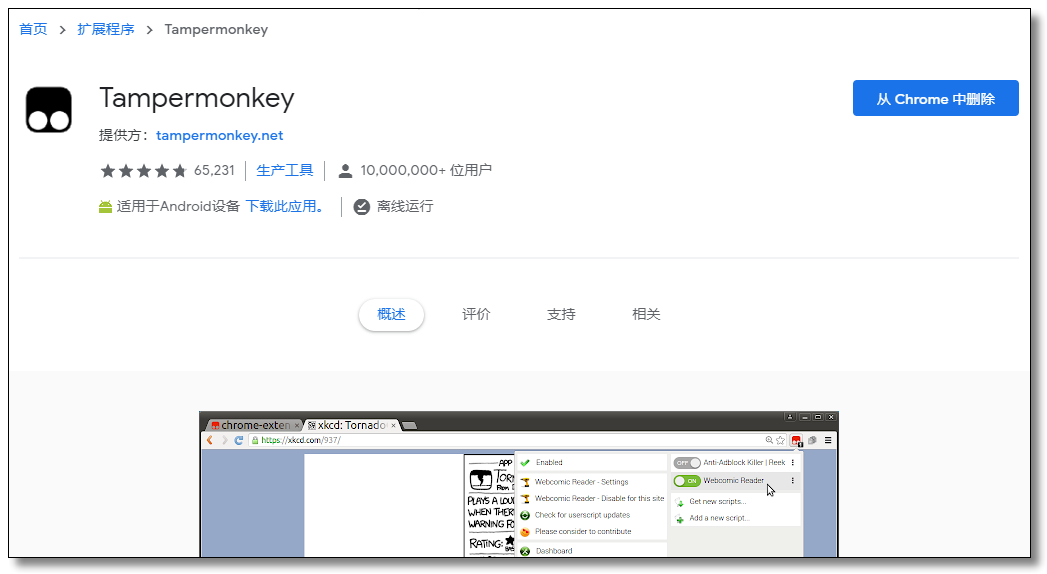The height and width of the screenshot is (574, 1047).
Task: Open the Webcomic Reader three-dot menu
Action: coord(793,481)
